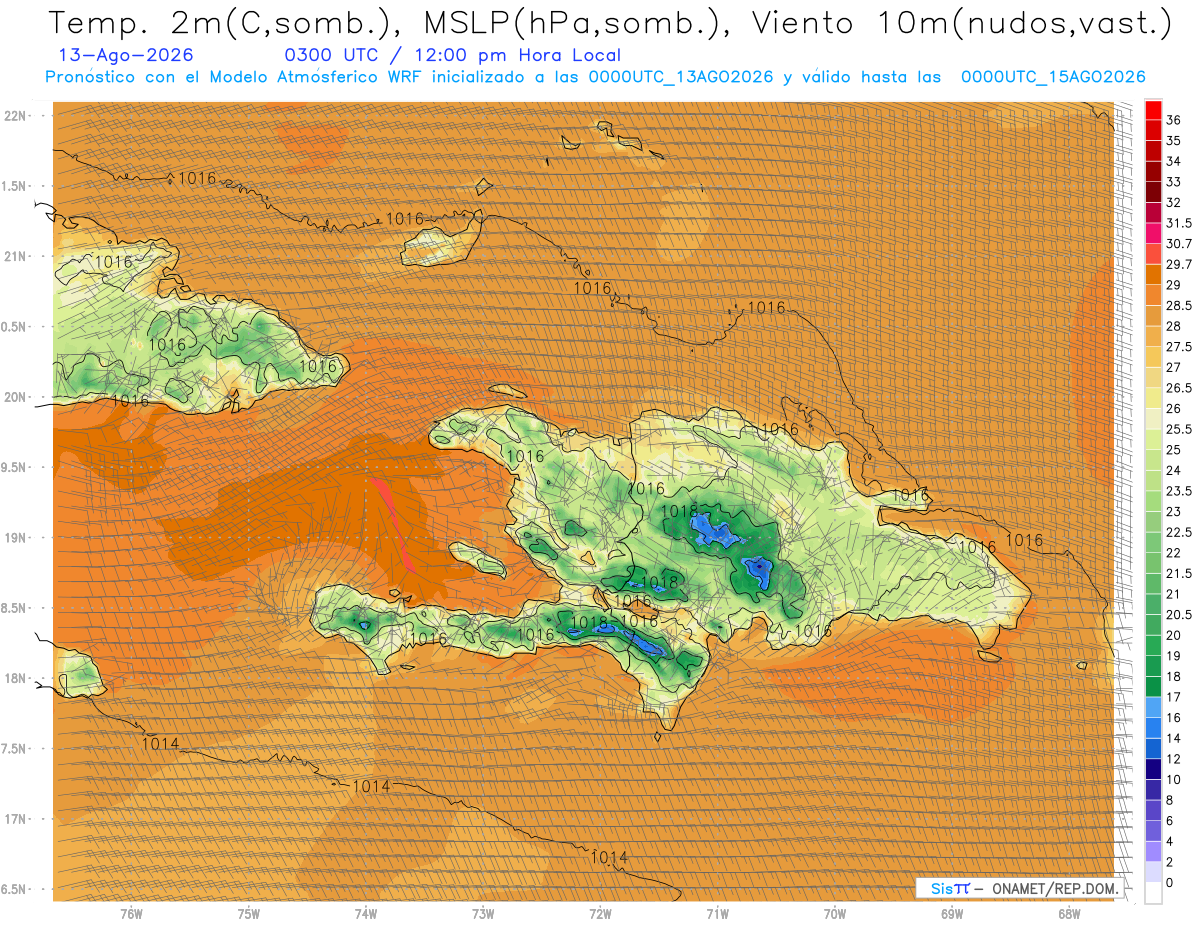Select navy swatch between 10 and 12
1200x927 pixels.
point(1153,769)
